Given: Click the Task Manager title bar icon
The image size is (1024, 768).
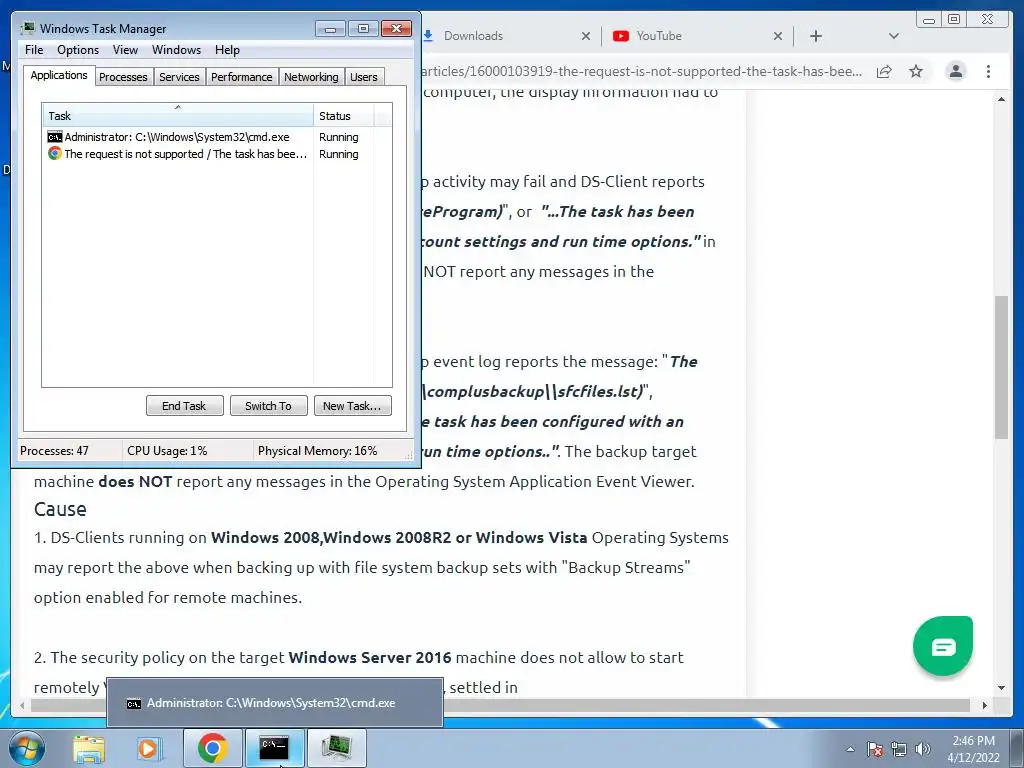Looking at the screenshot, I should (x=27, y=29).
